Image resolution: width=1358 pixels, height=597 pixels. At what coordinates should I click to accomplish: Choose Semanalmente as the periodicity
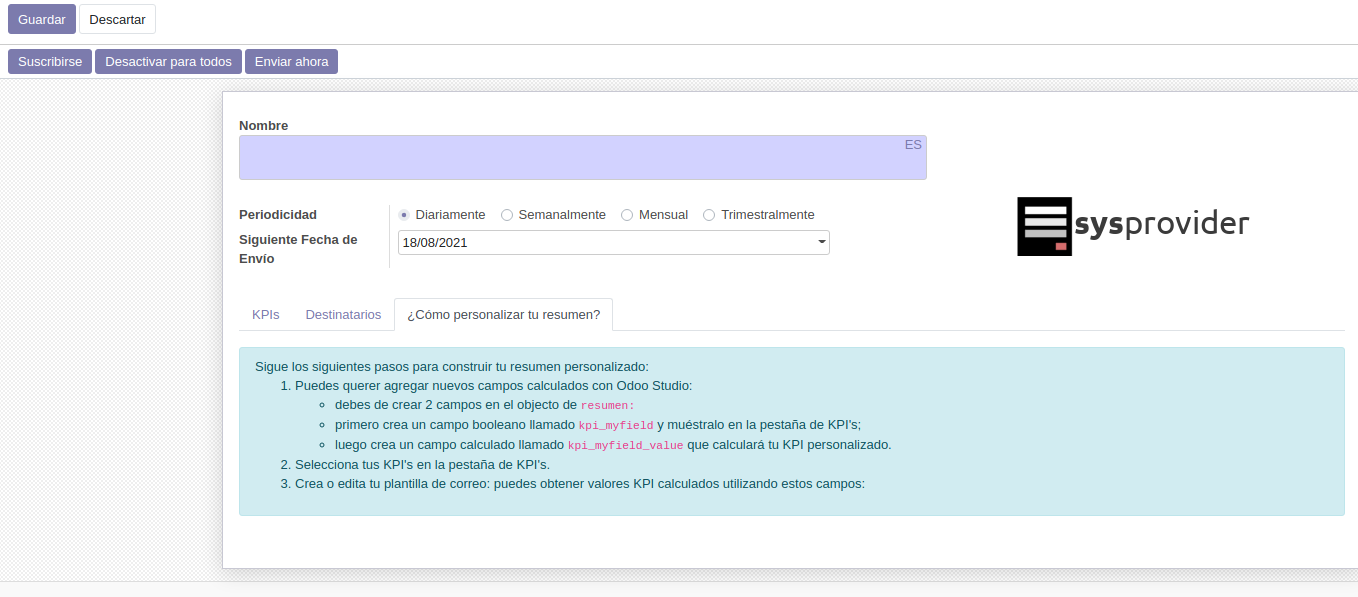[x=507, y=215]
